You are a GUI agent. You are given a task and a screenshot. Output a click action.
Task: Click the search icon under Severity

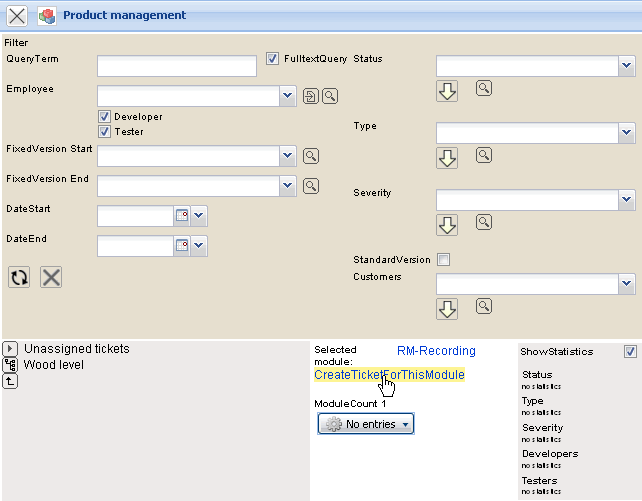tap(484, 222)
